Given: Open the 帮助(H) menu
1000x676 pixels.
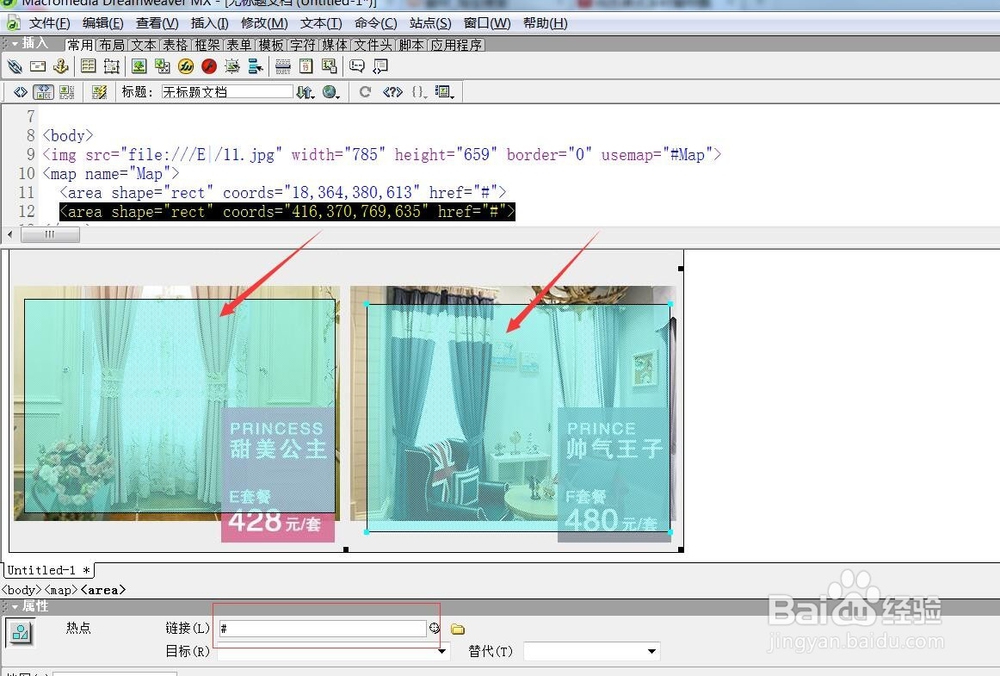Looking at the screenshot, I should pos(545,24).
